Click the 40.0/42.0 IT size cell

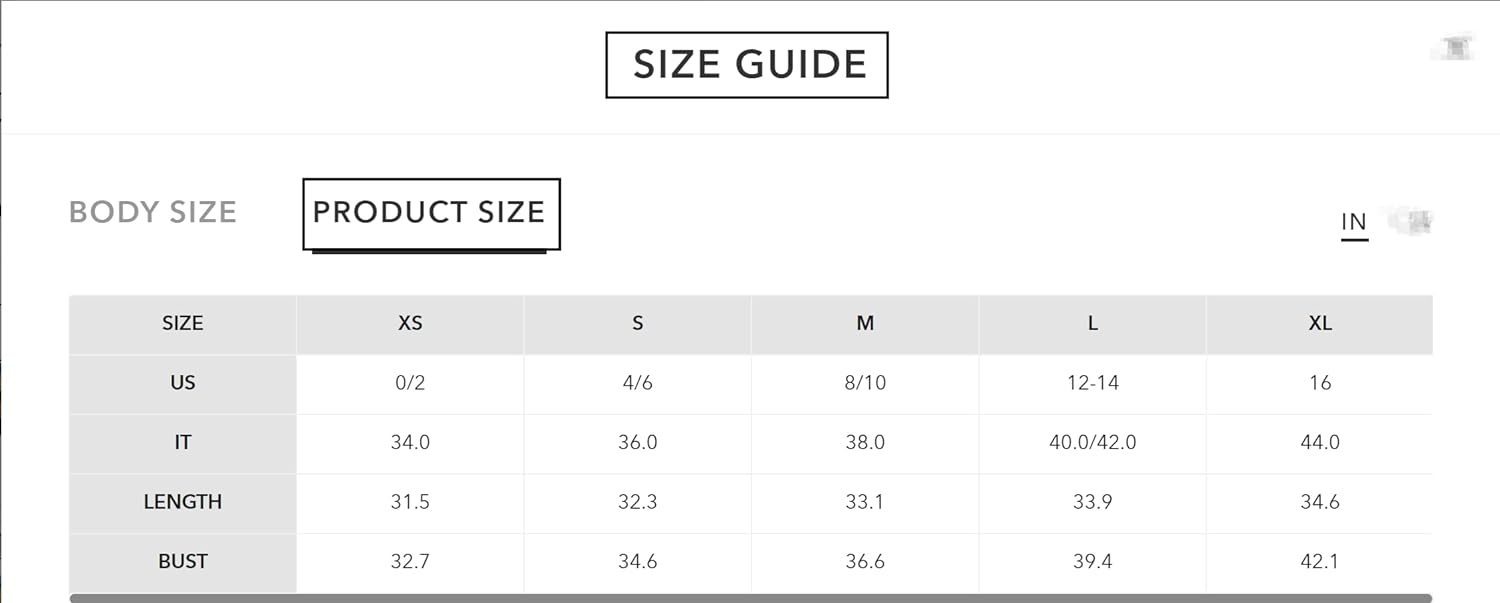pos(1093,443)
